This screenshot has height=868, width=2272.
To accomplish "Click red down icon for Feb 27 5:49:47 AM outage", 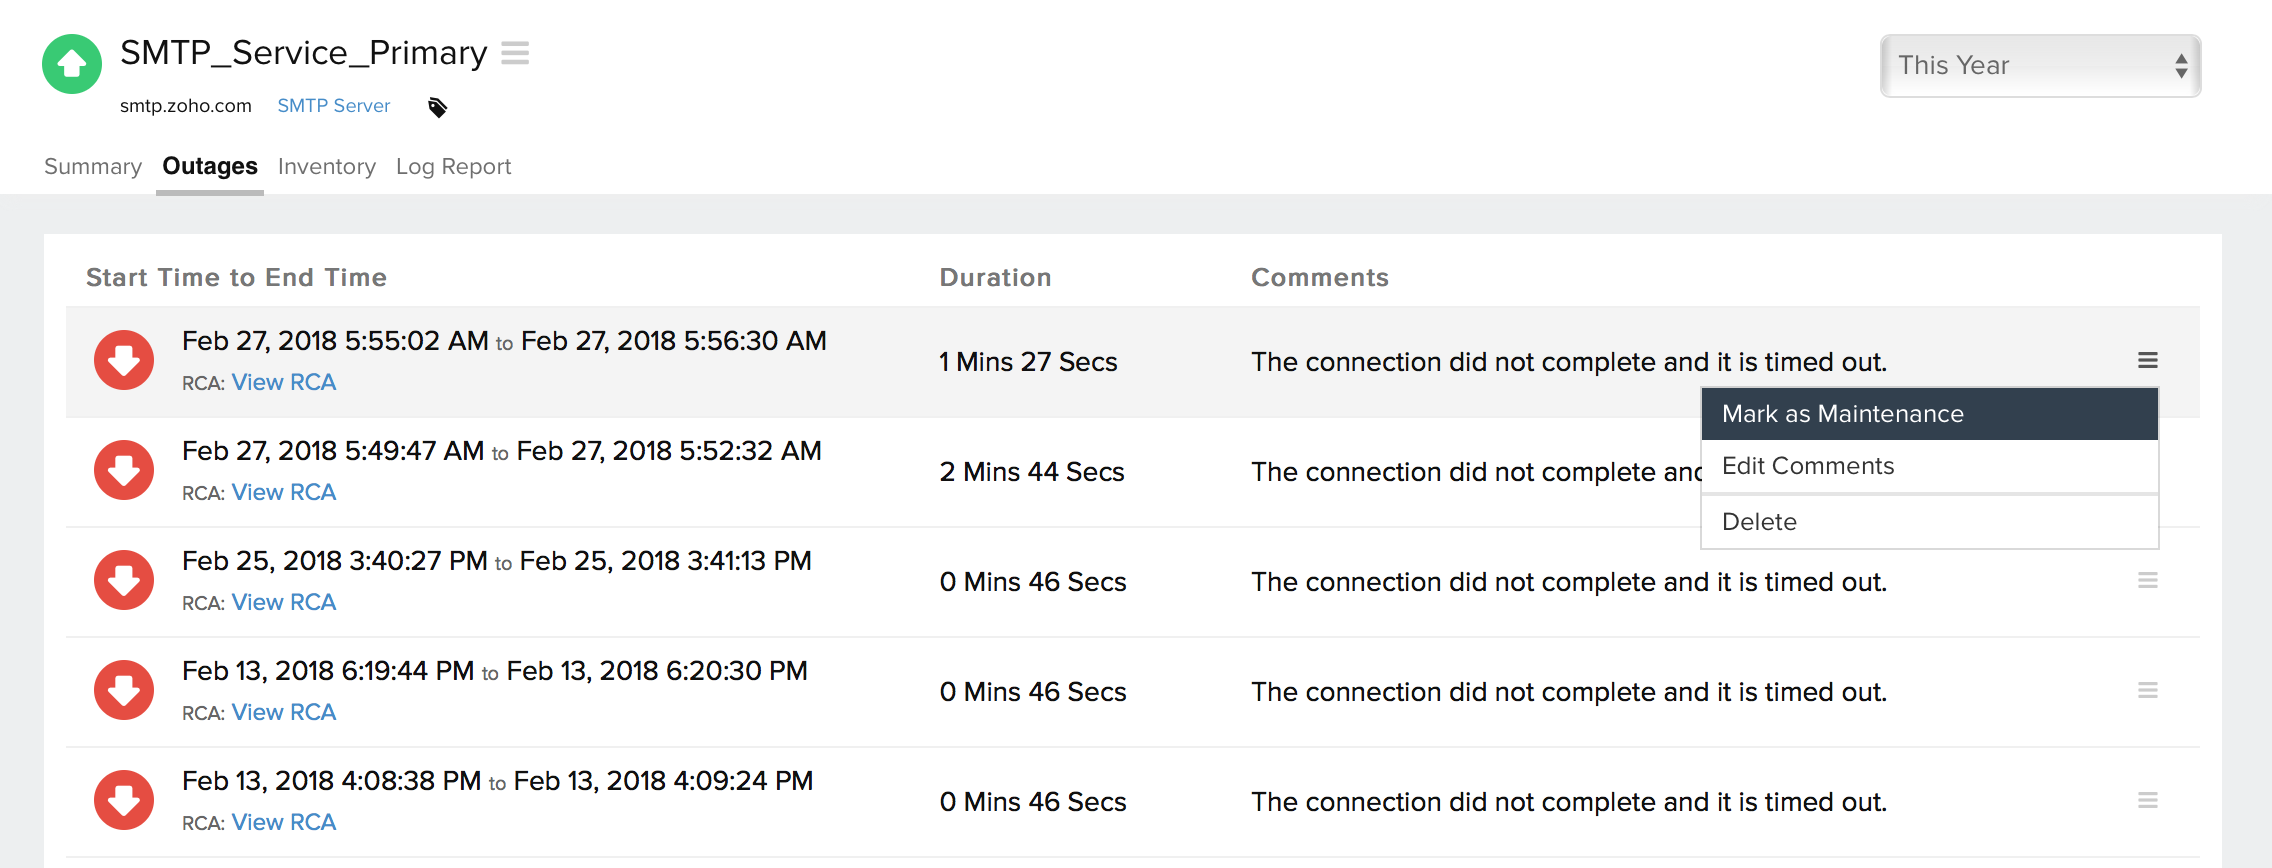I will pos(124,470).
